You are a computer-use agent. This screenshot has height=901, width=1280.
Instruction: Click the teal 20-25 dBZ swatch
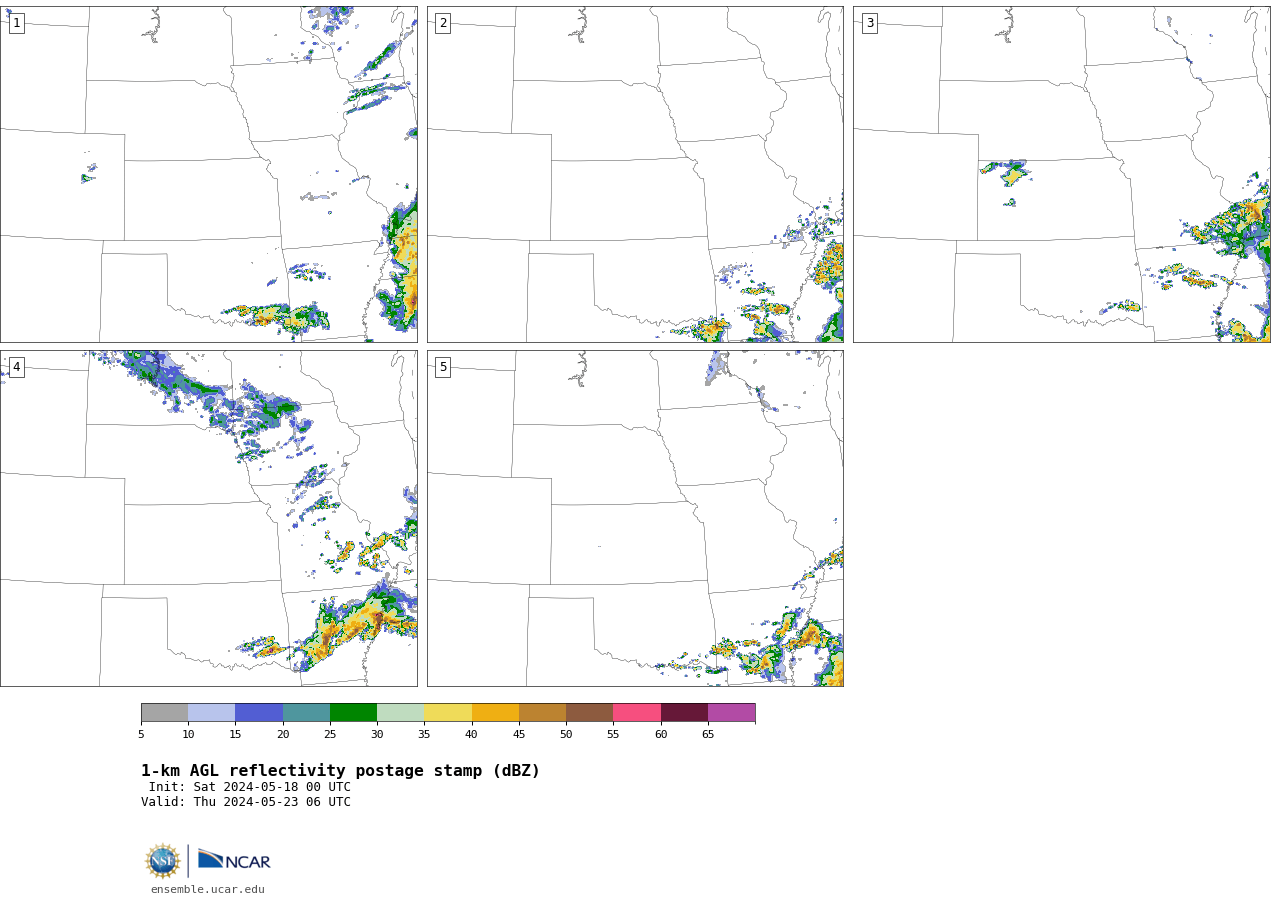tap(306, 713)
